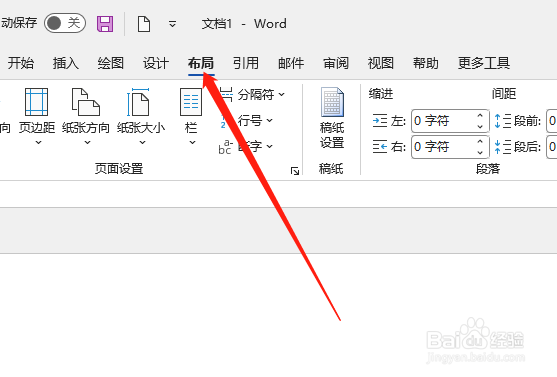Click the New blank document icon
The width and height of the screenshot is (557, 377).
(144, 24)
